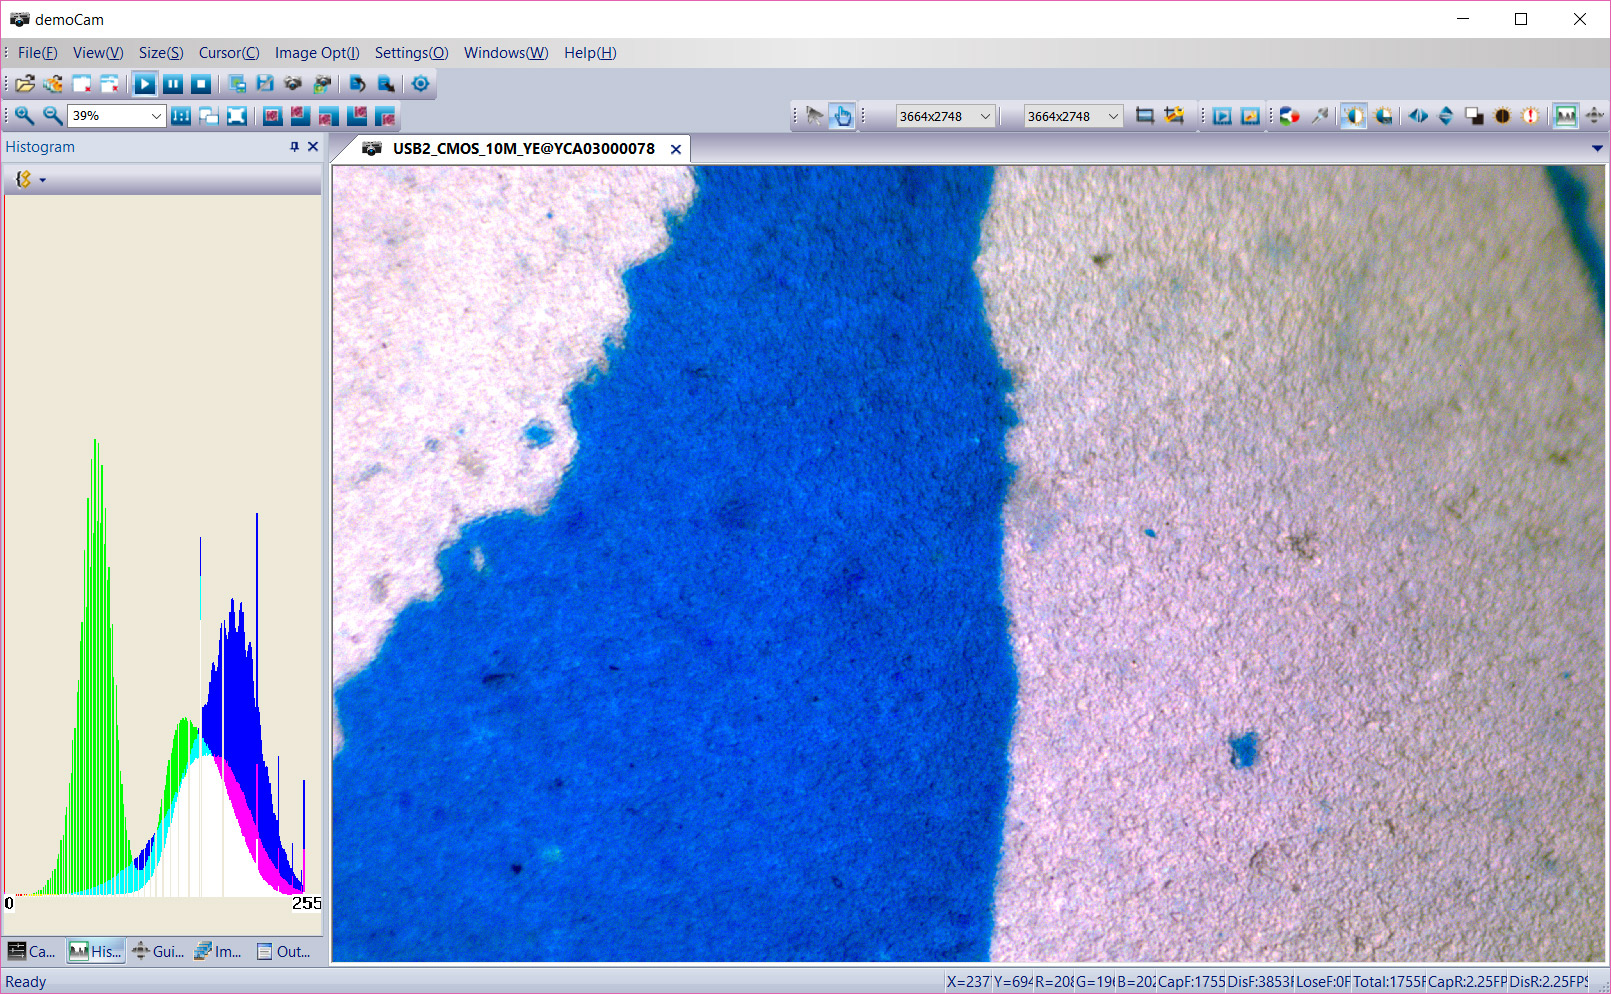Image resolution: width=1611 pixels, height=994 pixels.
Task: Click the zoom out magnifier icon
Action: pos(52,116)
